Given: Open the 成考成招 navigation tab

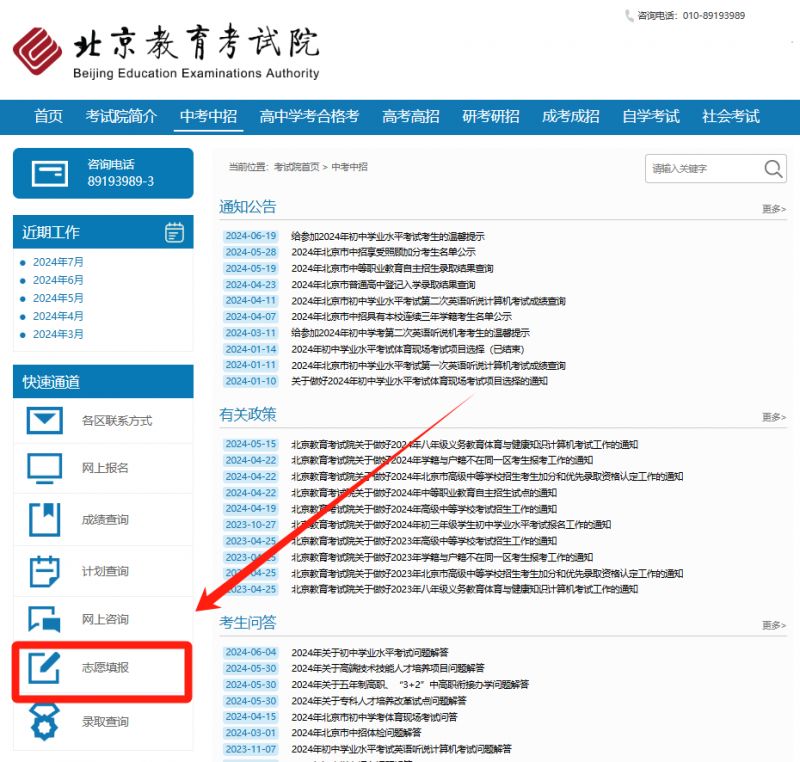Looking at the screenshot, I should pos(570,116).
